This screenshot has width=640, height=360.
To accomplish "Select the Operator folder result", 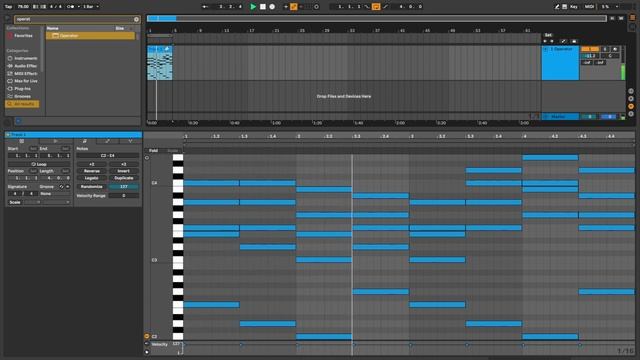I will pos(91,36).
